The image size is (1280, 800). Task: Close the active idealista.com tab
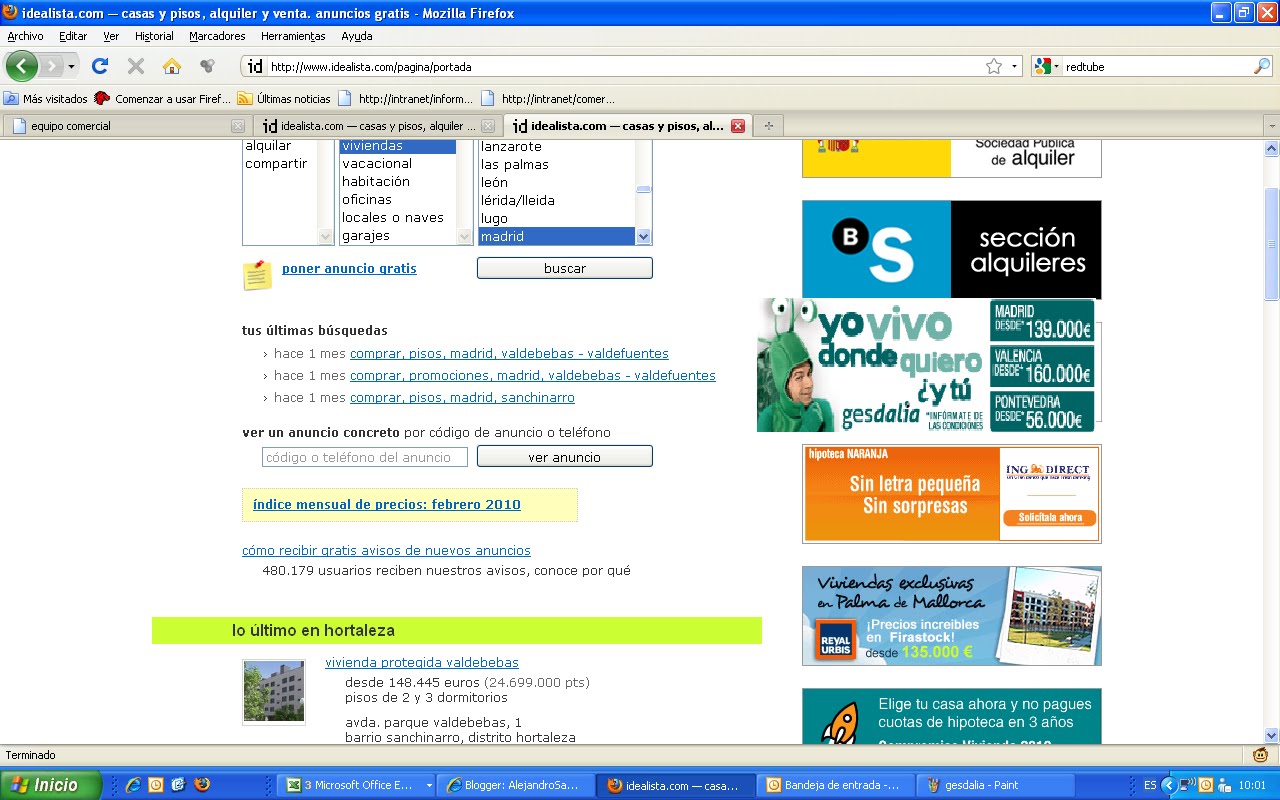[x=738, y=126]
